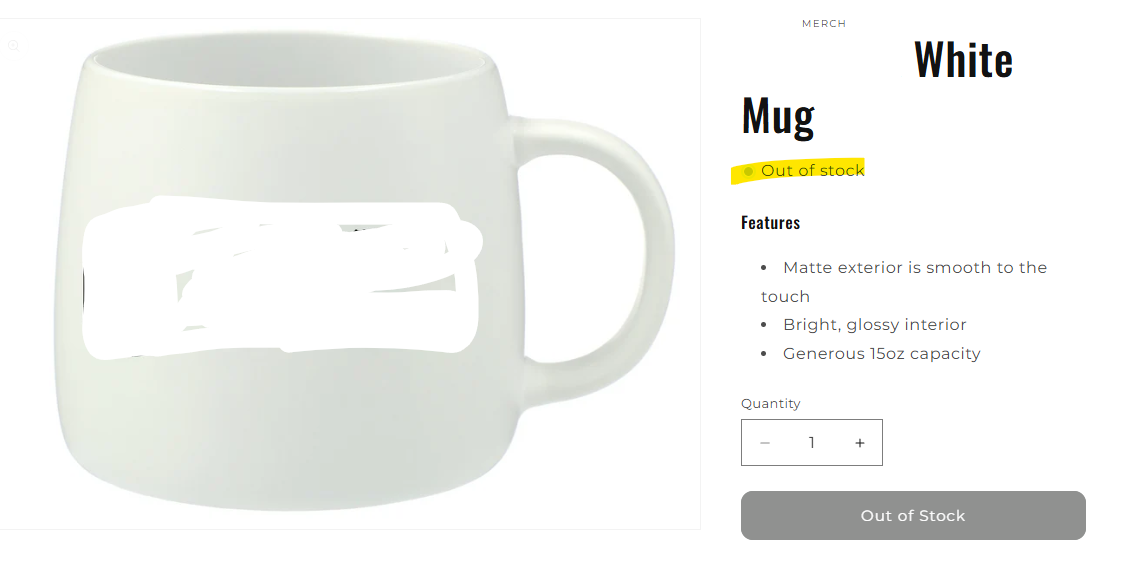Click the word White in the title
This screenshot has height=567, width=1146.
[963, 60]
